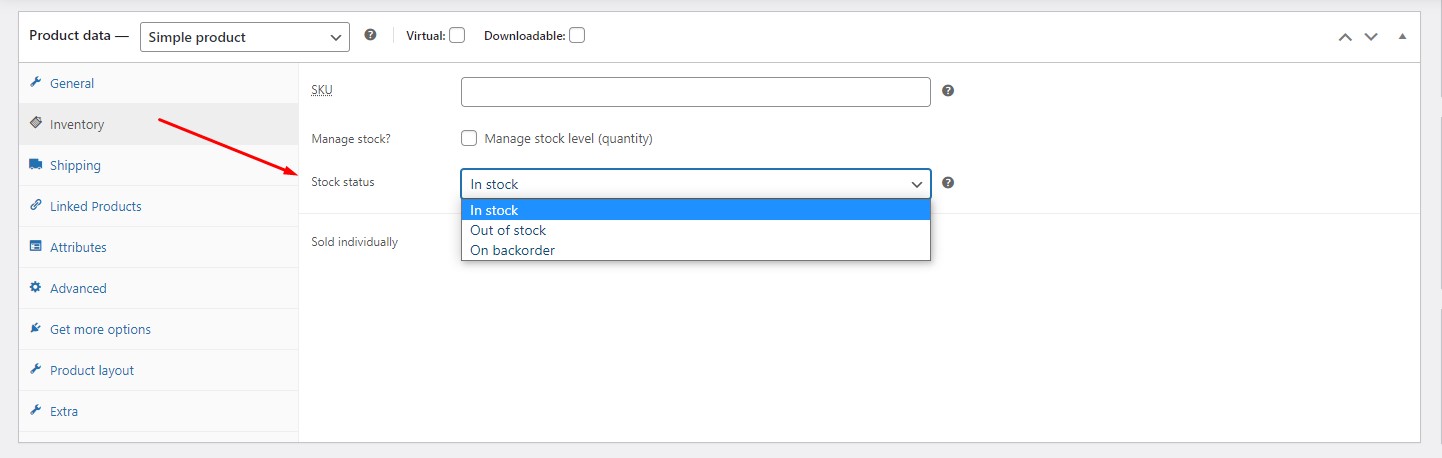Focus the SKU text field
Screen dimensions: 1442x458
tap(695, 92)
